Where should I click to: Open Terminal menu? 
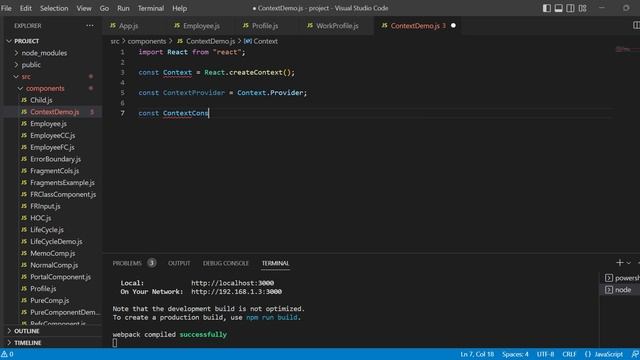coord(151,8)
